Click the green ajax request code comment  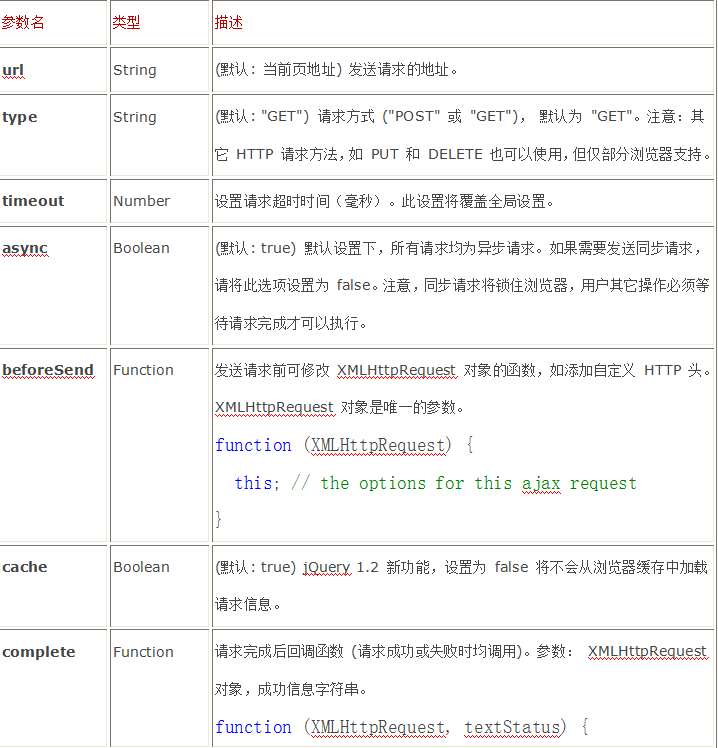(x=464, y=483)
